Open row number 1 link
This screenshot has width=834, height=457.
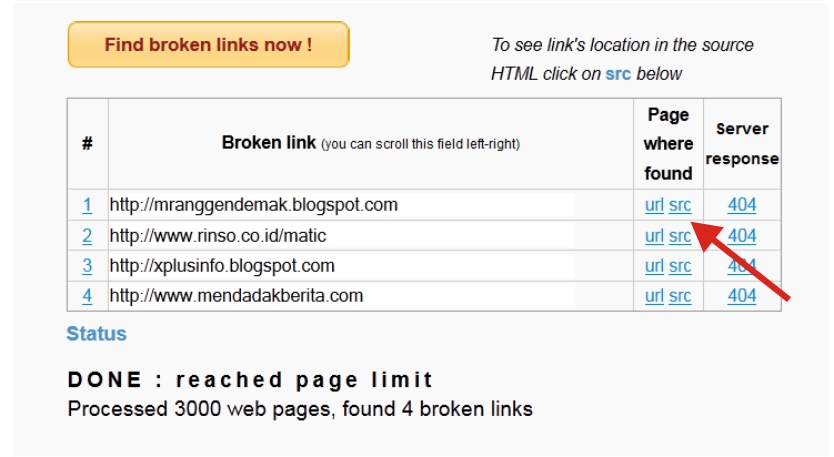(87, 205)
